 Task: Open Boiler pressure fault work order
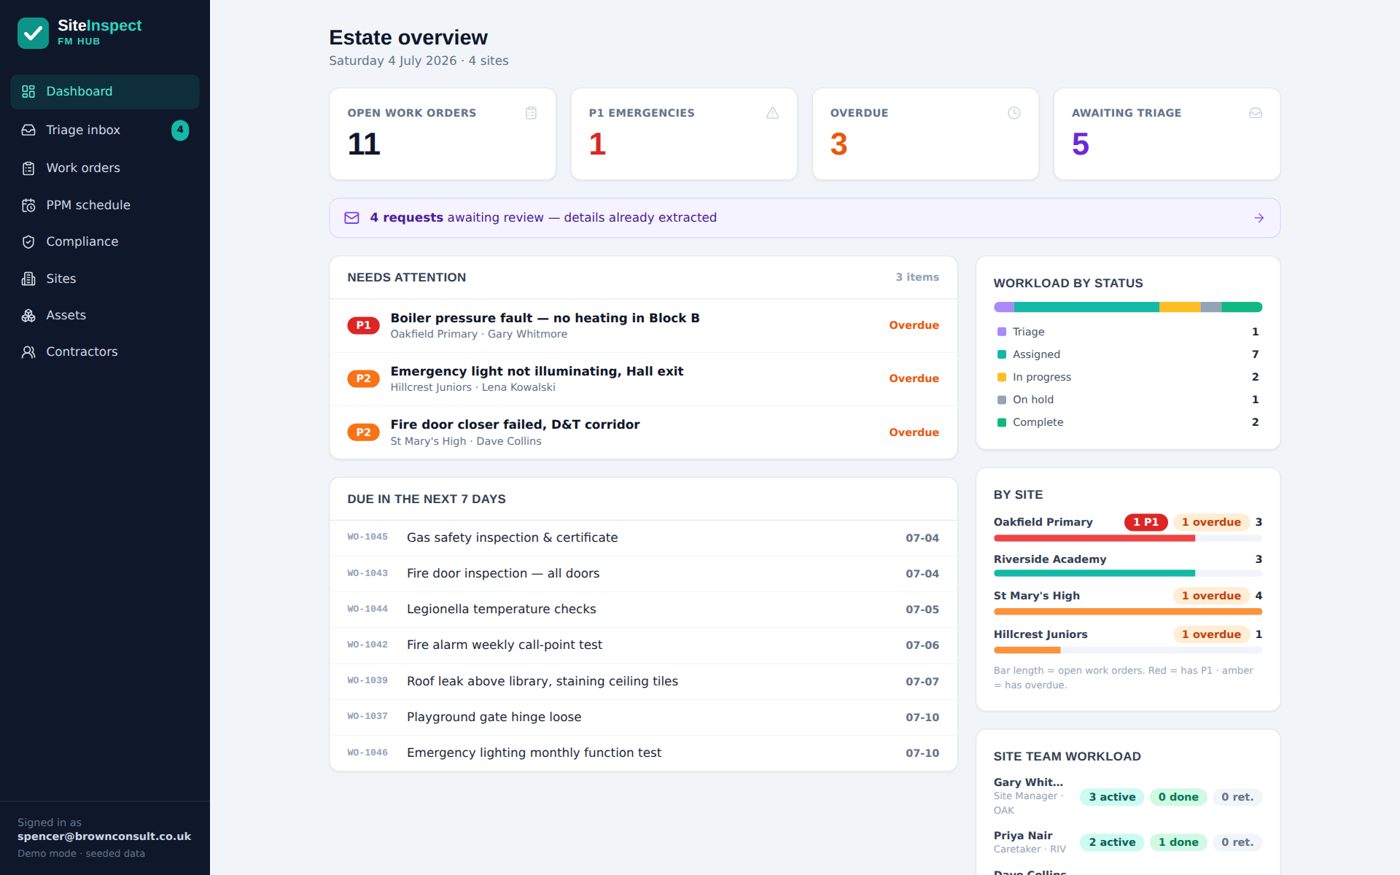tap(643, 325)
